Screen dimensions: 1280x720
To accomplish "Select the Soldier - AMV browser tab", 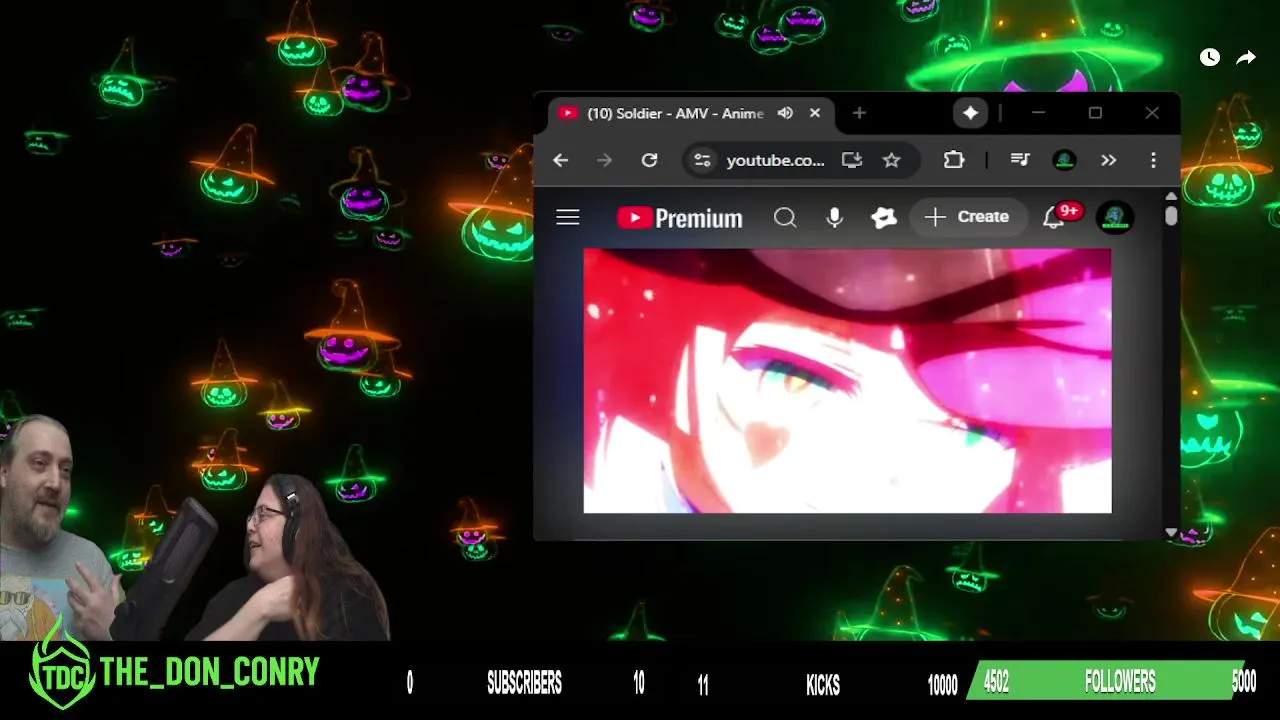I will click(690, 113).
